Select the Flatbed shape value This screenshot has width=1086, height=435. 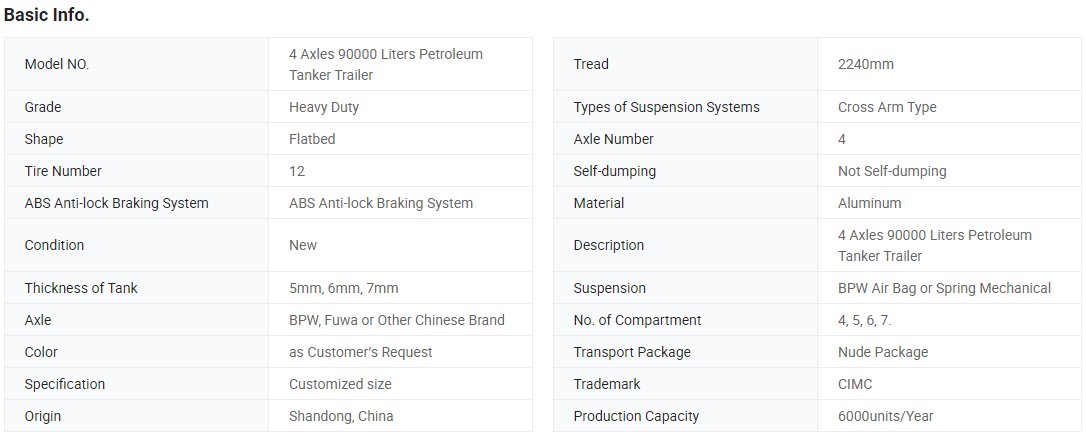(x=312, y=139)
